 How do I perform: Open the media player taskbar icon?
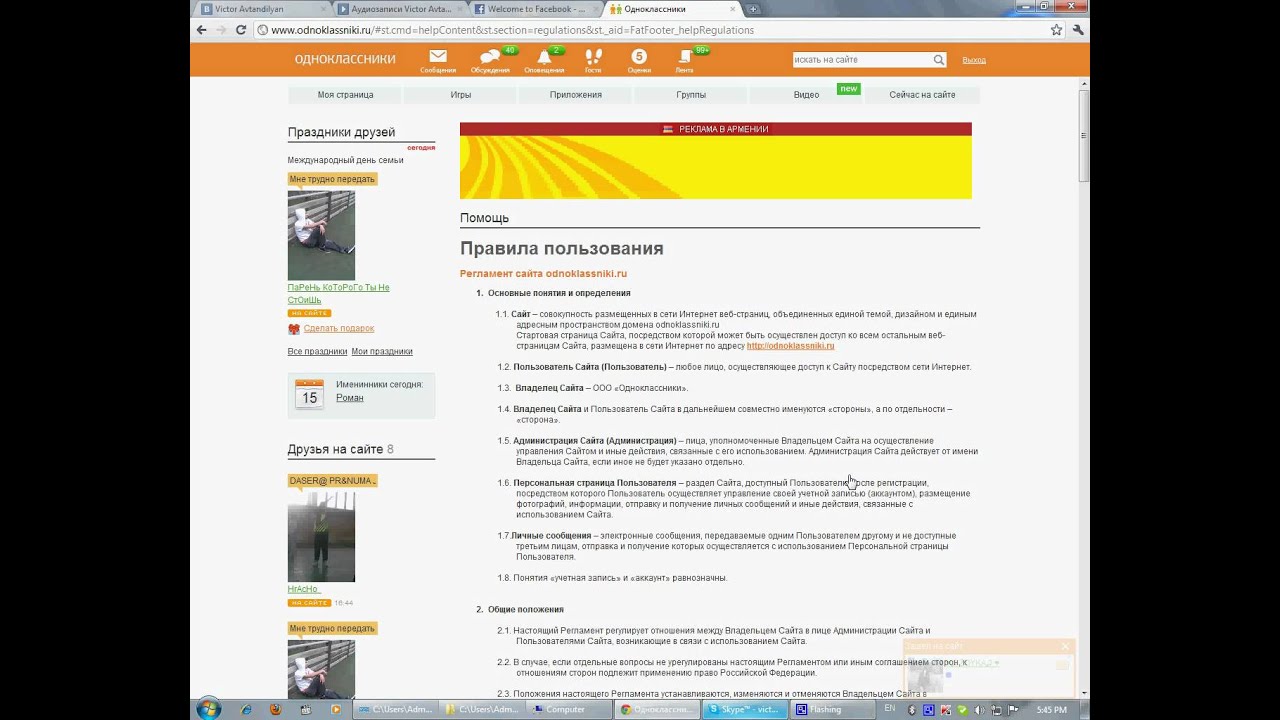click(x=336, y=710)
